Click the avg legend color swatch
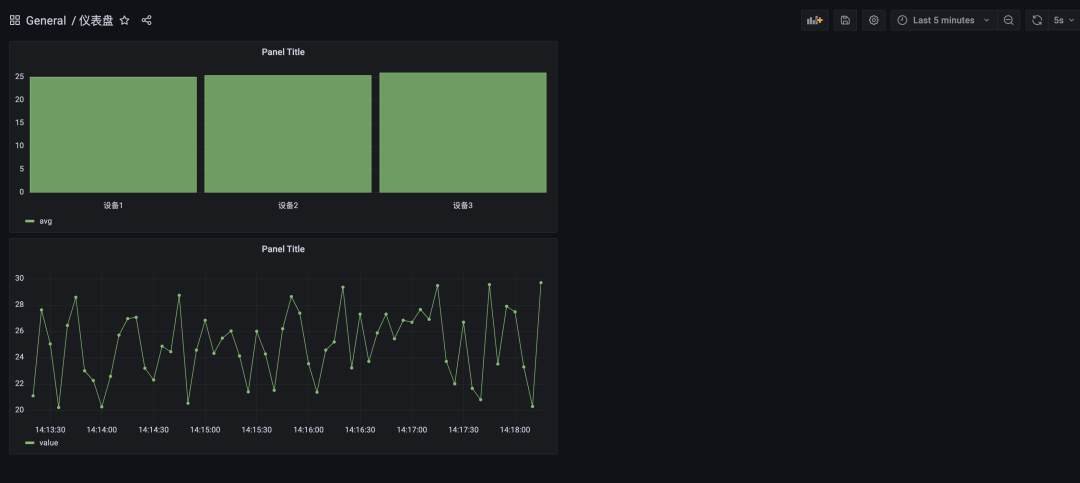1080x483 pixels. 30,221
